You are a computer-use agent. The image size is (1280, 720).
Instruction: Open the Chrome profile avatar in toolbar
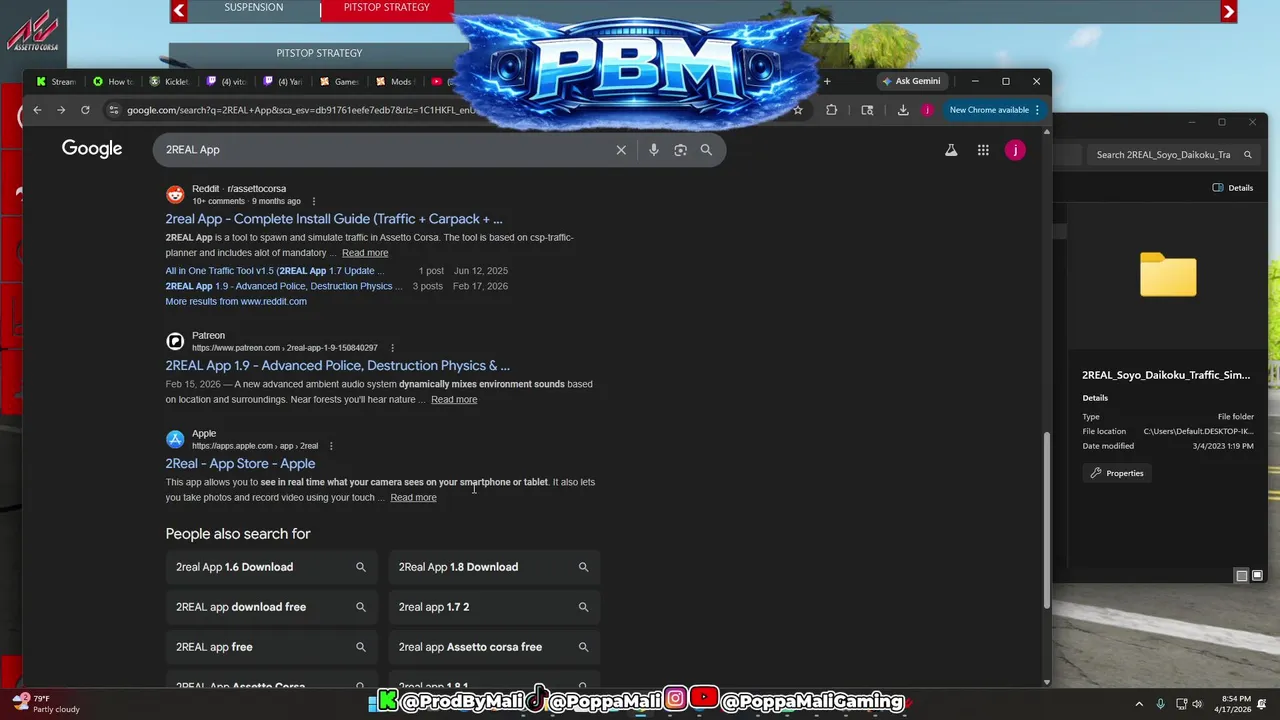pyautogui.click(x=927, y=110)
